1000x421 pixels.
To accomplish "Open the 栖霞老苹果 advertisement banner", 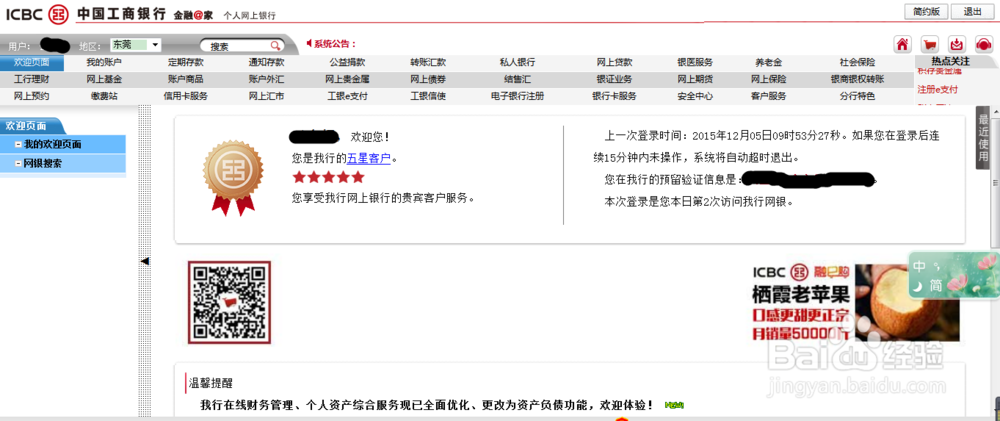I will tap(856, 302).
